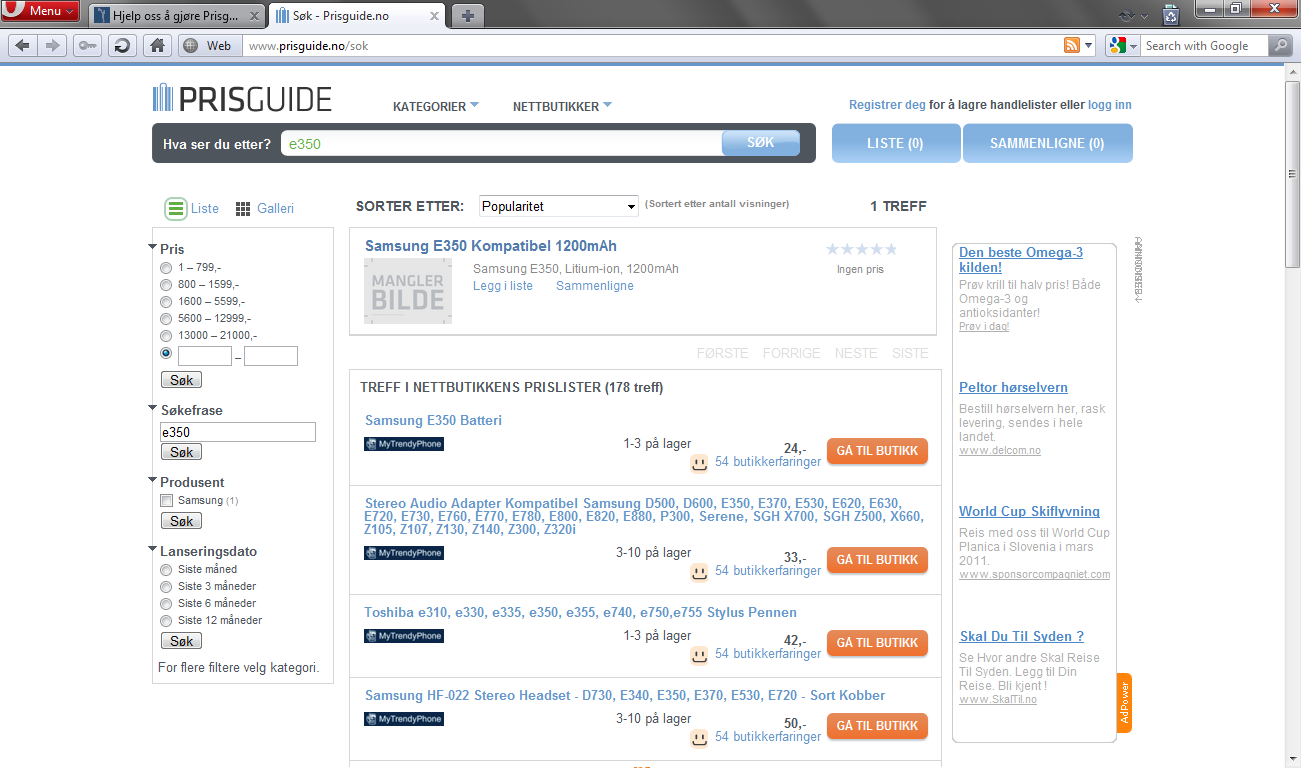Click the browser forward arrow

coord(53,45)
